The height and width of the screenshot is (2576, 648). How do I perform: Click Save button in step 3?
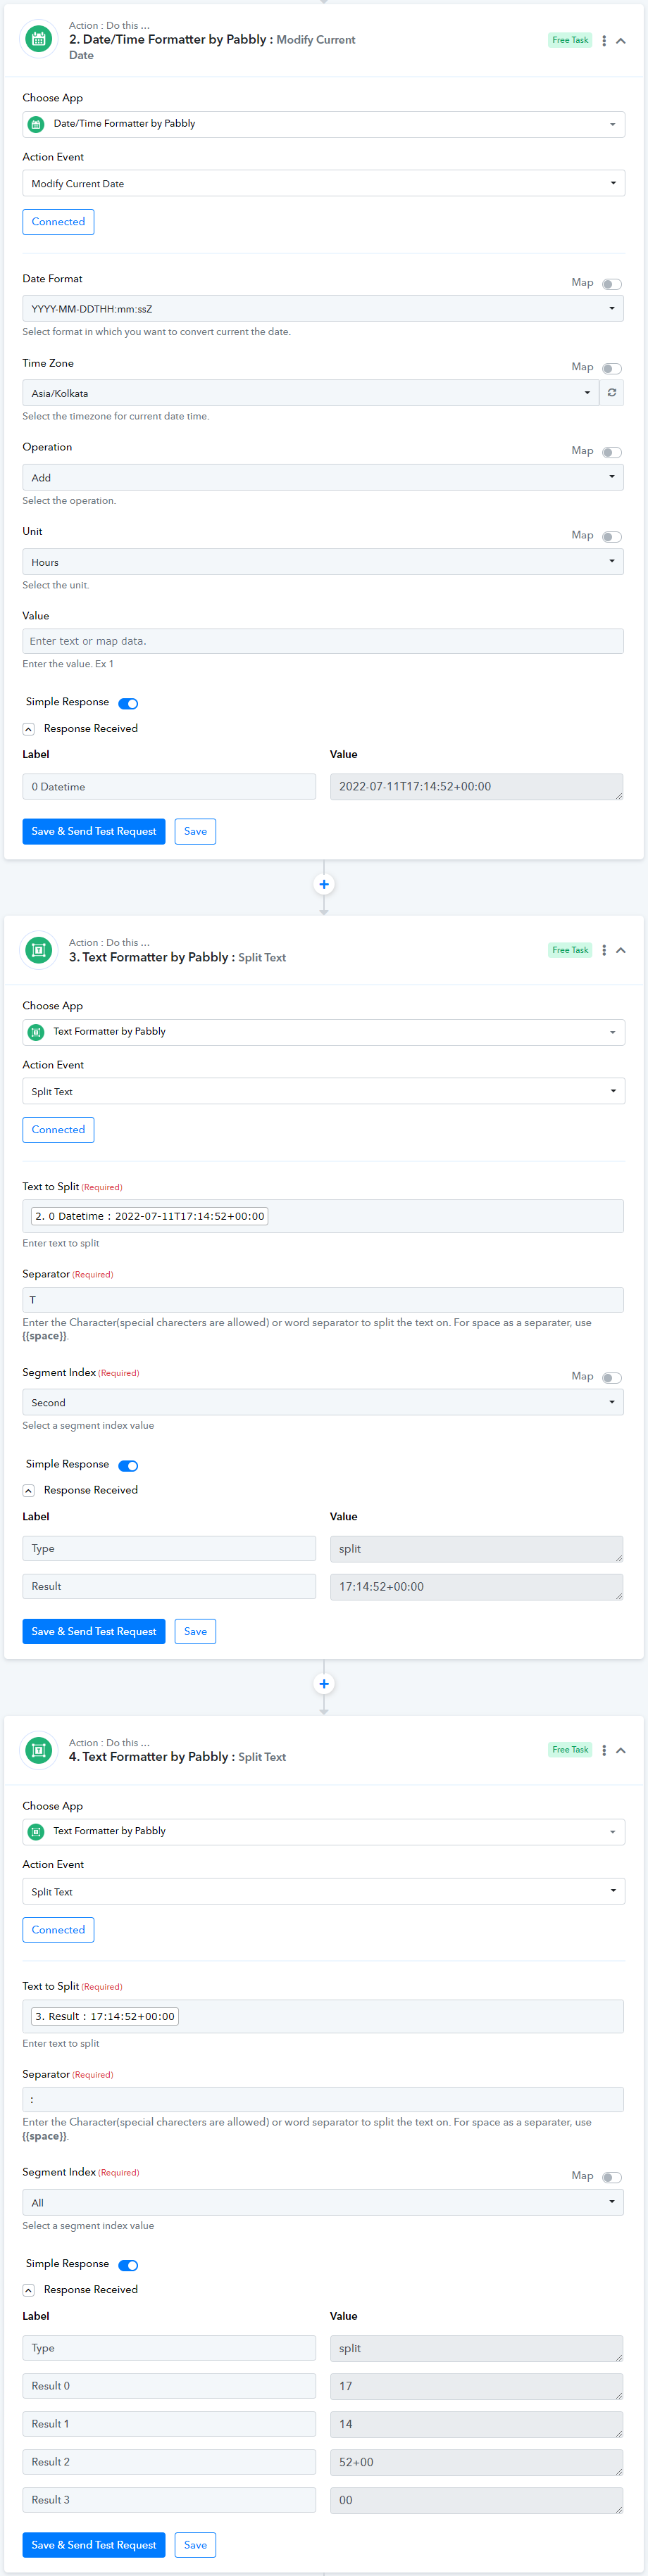pos(195,1631)
